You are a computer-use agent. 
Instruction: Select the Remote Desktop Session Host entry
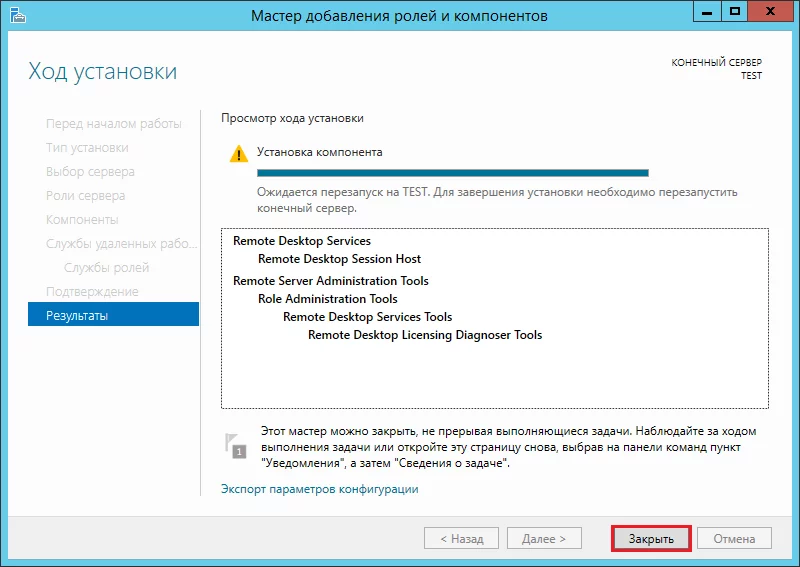(x=339, y=259)
